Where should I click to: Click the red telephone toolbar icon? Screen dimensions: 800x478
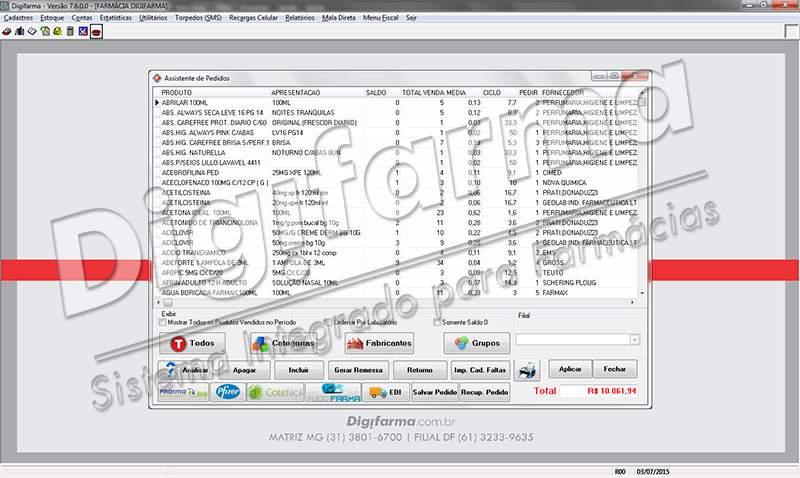click(96, 32)
